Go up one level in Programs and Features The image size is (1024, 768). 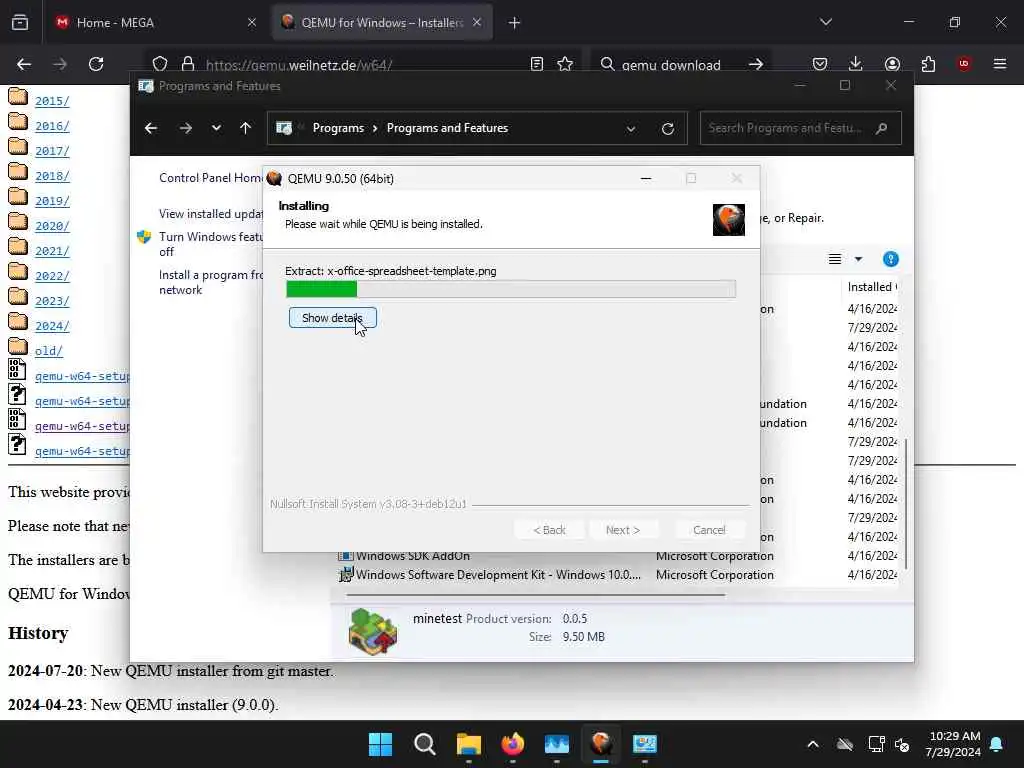pyautogui.click(x=246, y=128)
